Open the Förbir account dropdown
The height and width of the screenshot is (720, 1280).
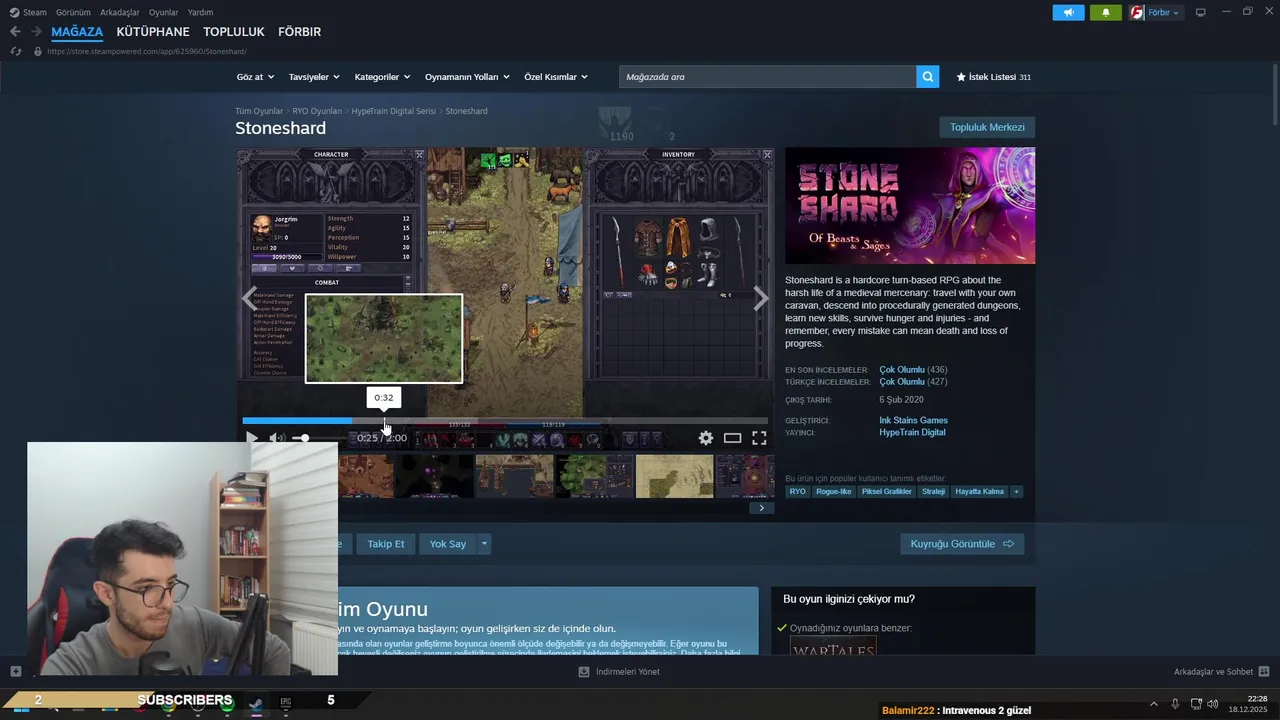1155,13
